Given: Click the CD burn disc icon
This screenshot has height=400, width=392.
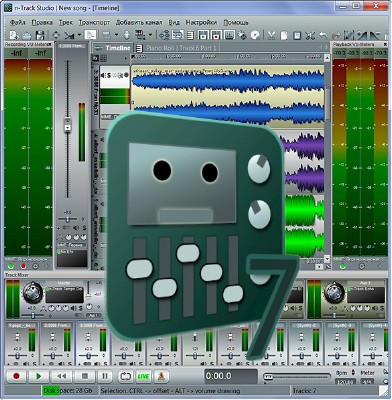Looking at the screenshot, I should click(x=255, y=35).
